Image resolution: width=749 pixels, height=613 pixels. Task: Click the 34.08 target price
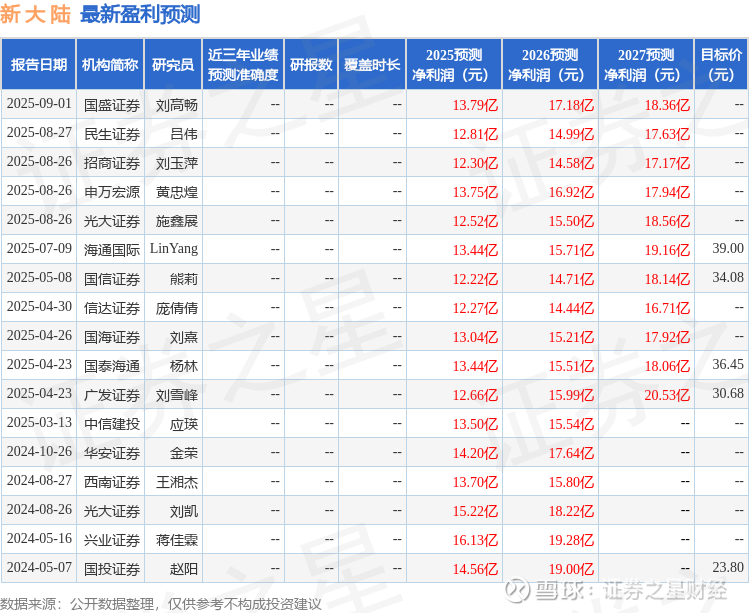tap(728, 278)
